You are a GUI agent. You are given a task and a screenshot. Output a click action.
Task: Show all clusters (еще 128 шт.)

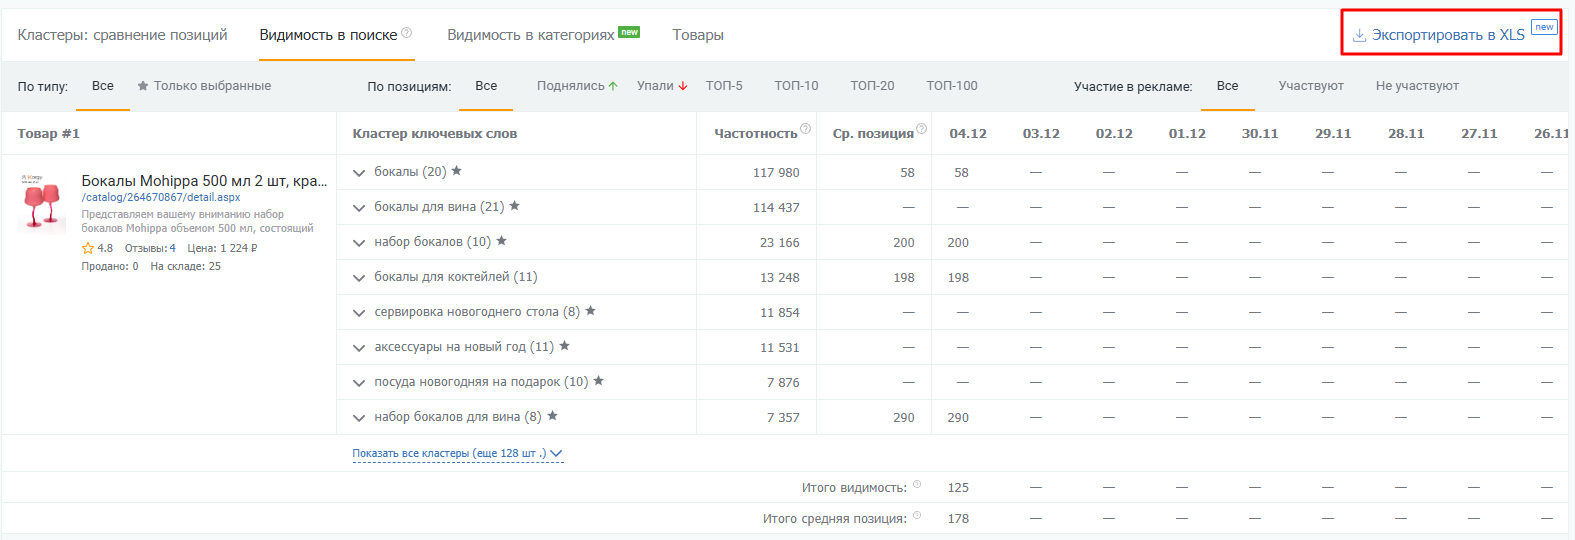pyautogui.click(x=457, y=454)
